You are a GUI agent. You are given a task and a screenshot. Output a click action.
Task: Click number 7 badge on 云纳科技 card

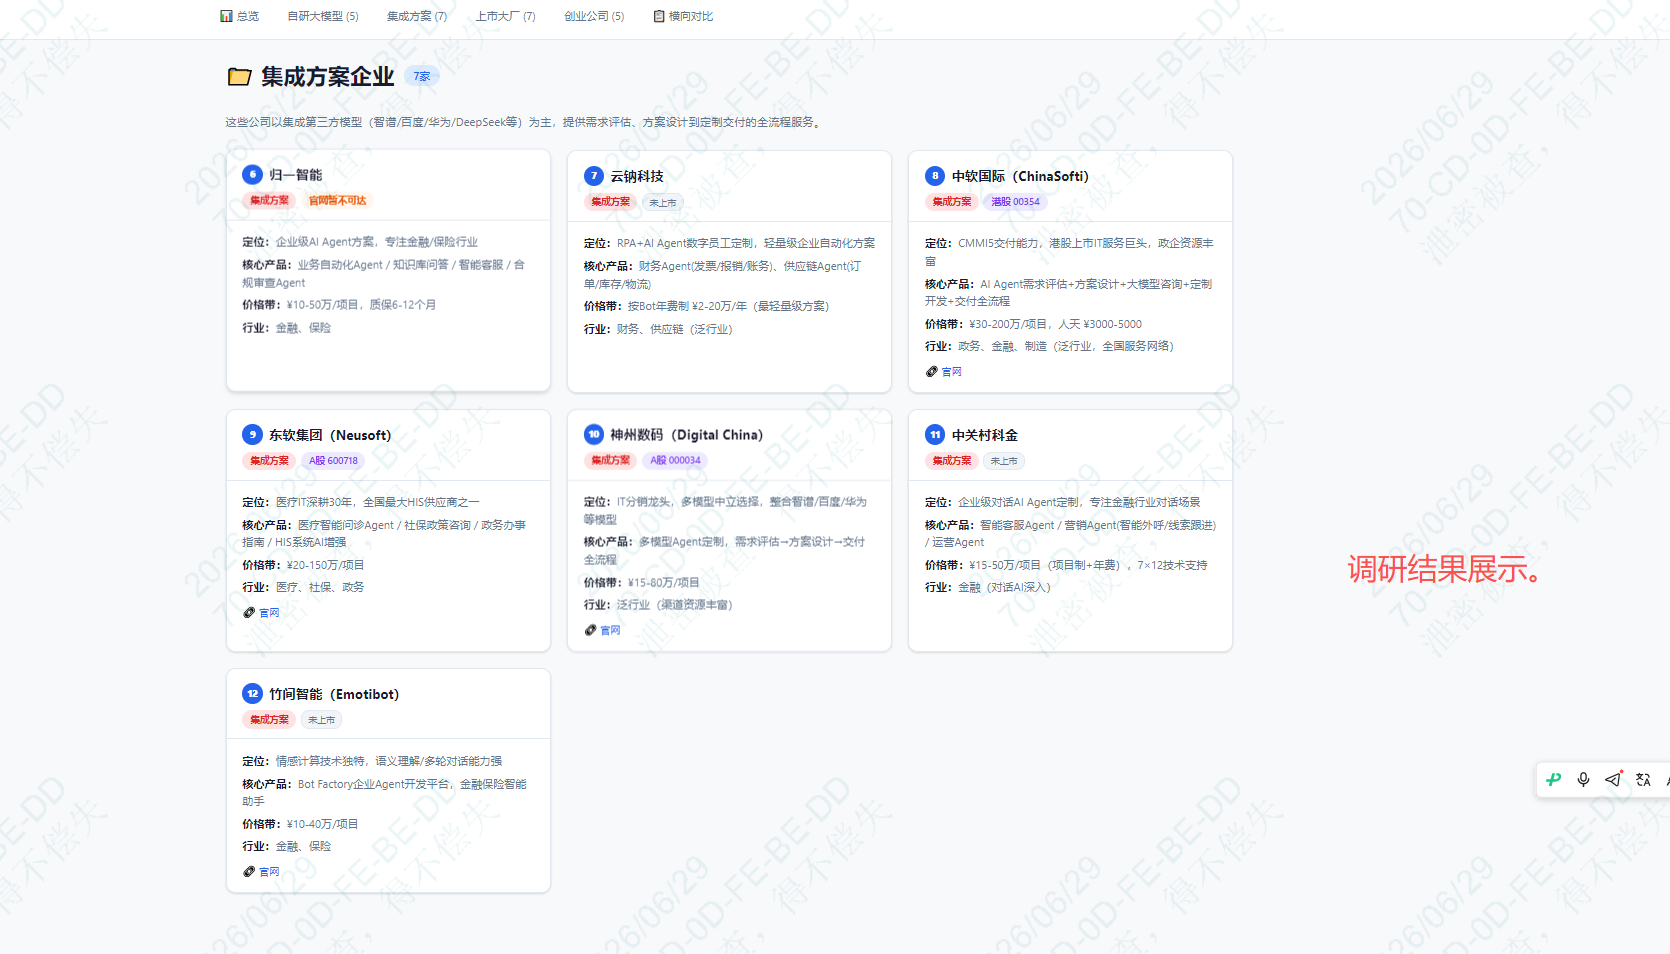click(594, 176)
